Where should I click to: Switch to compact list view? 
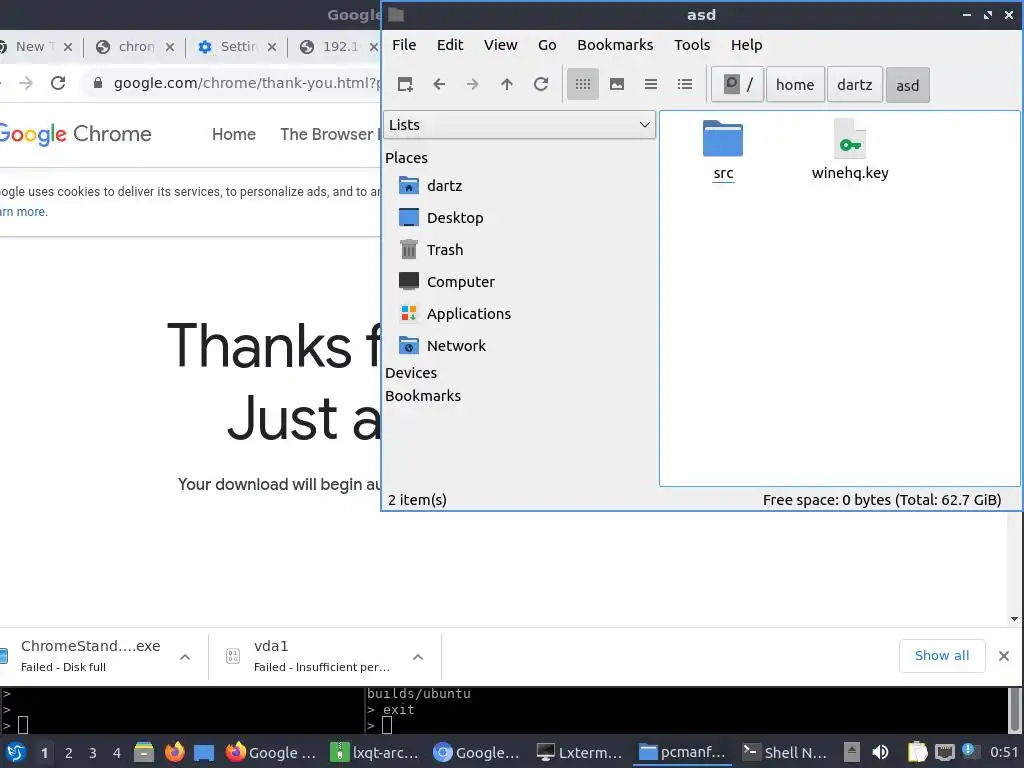coord(650,84)
